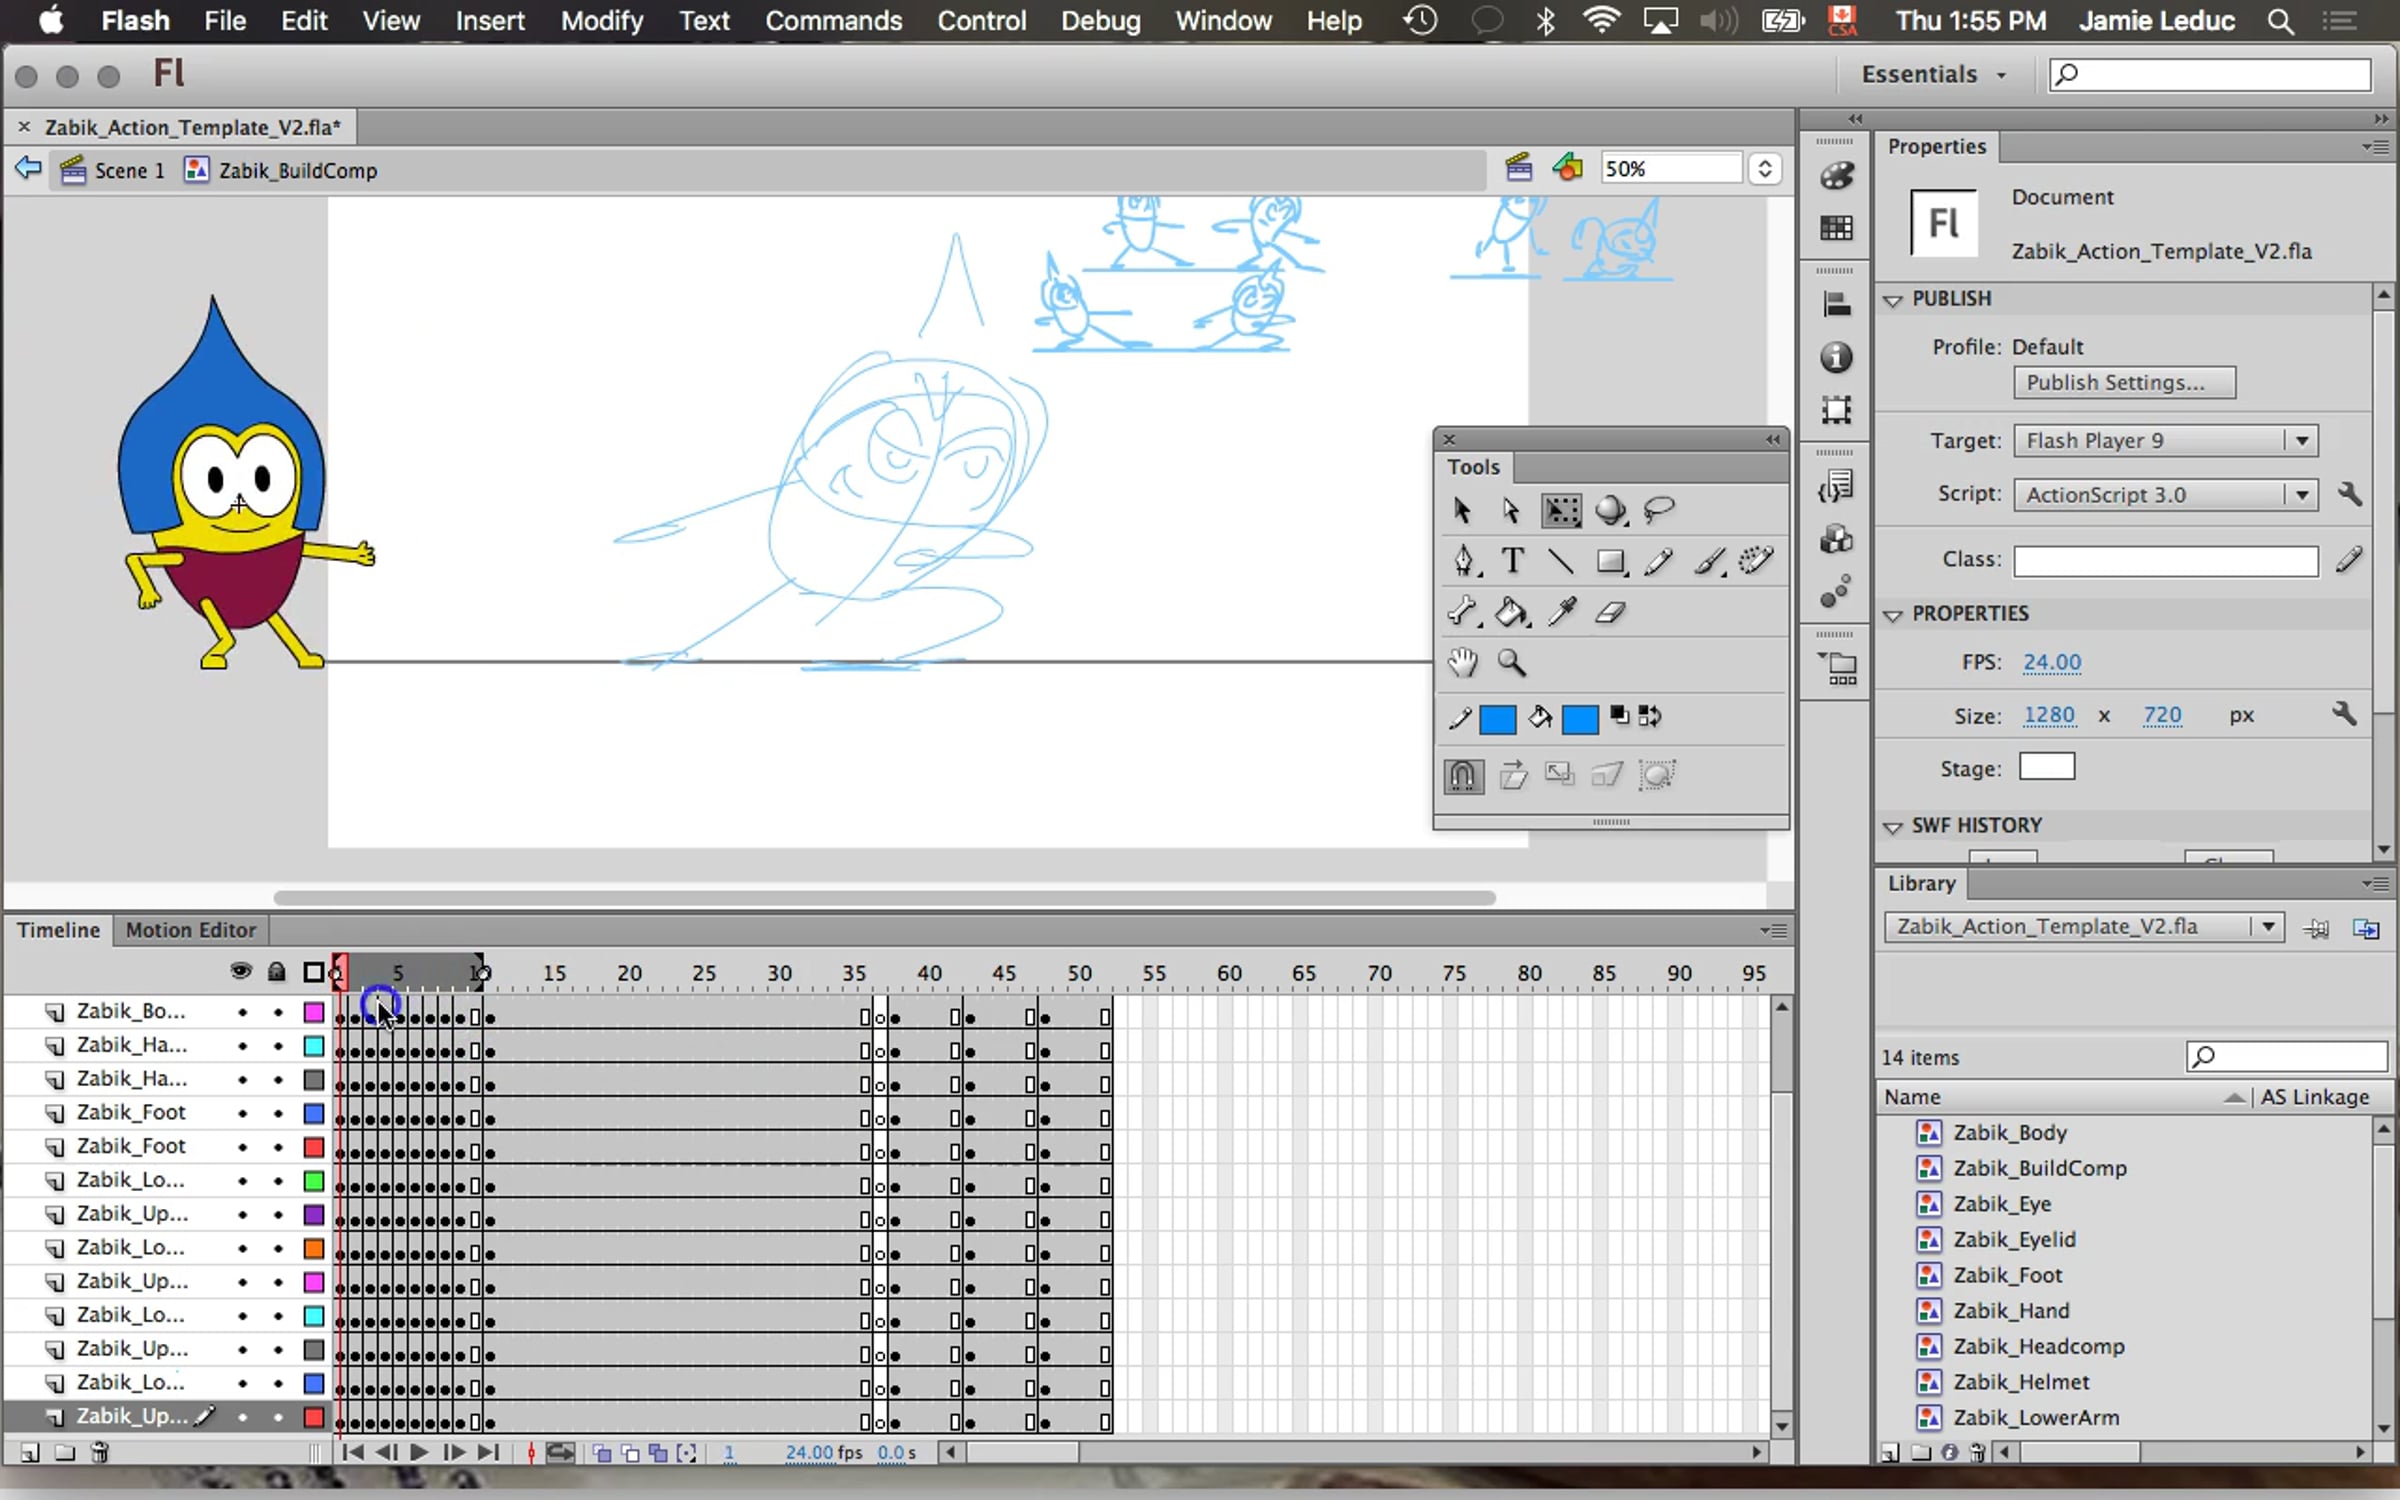Collapse the PUBLISH section

(1893, 300)
